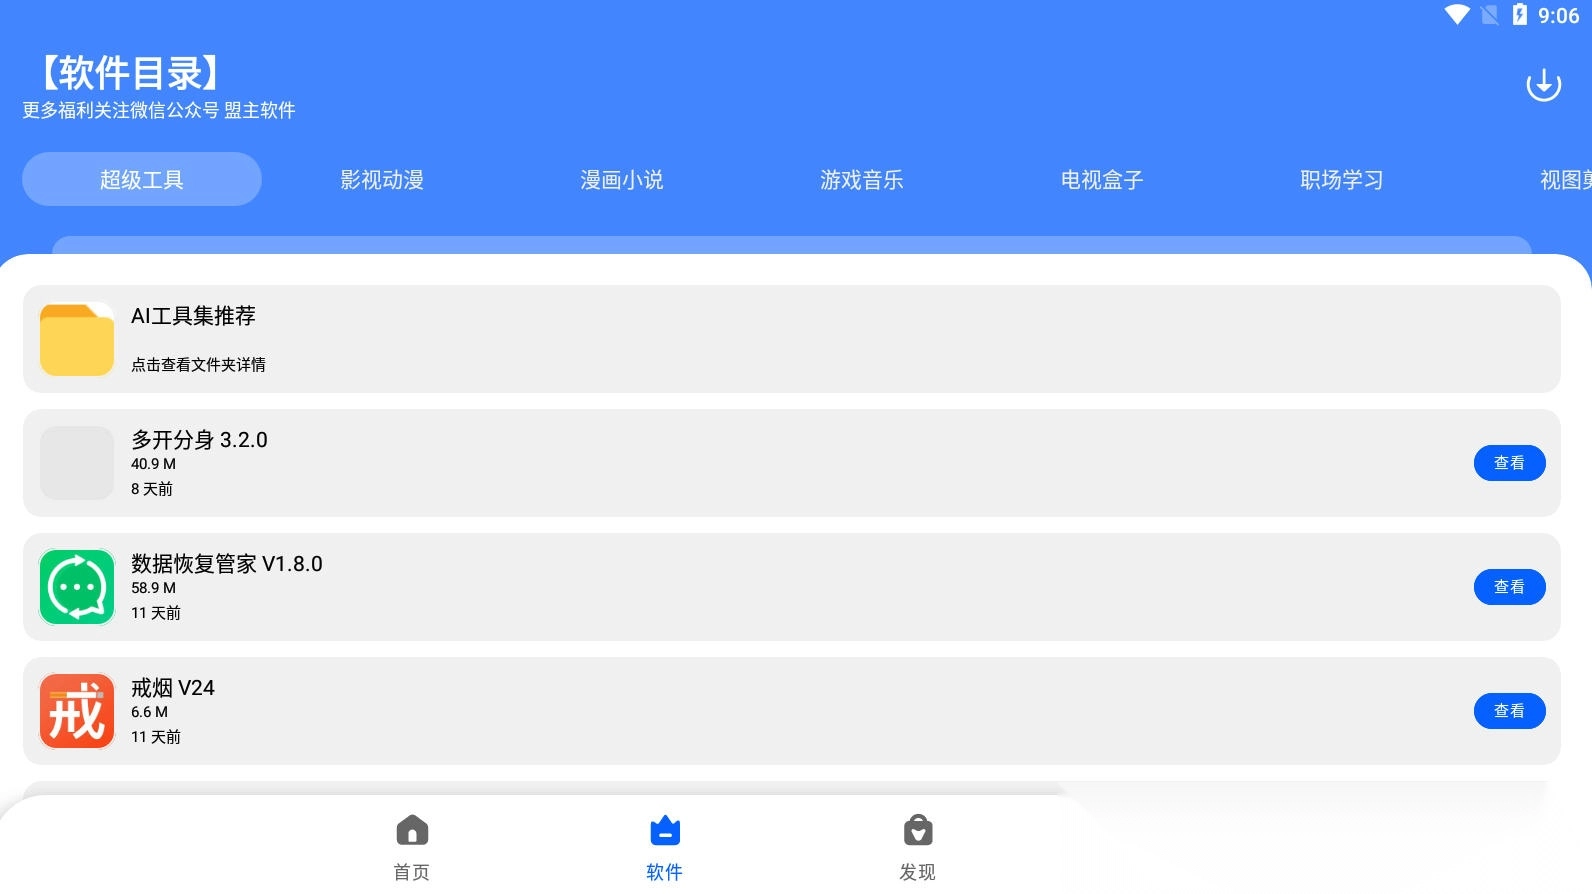
Task: Open the yellow AI工具集推荐 folder icon
Action: [x=77, y=340]
